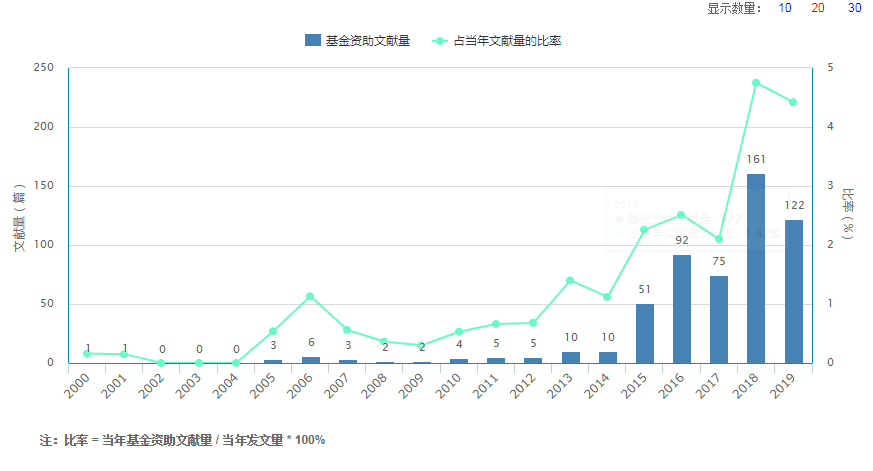Click the 2017 ratio line point
873x471 pixels.
(x=719, y=239)
